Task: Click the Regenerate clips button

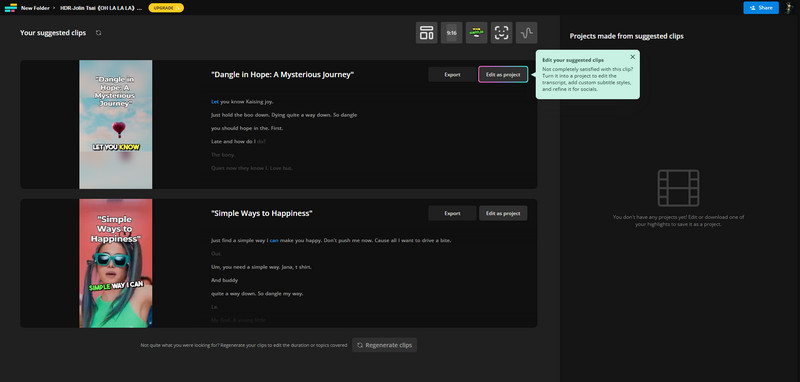Action: coord(384,345)
